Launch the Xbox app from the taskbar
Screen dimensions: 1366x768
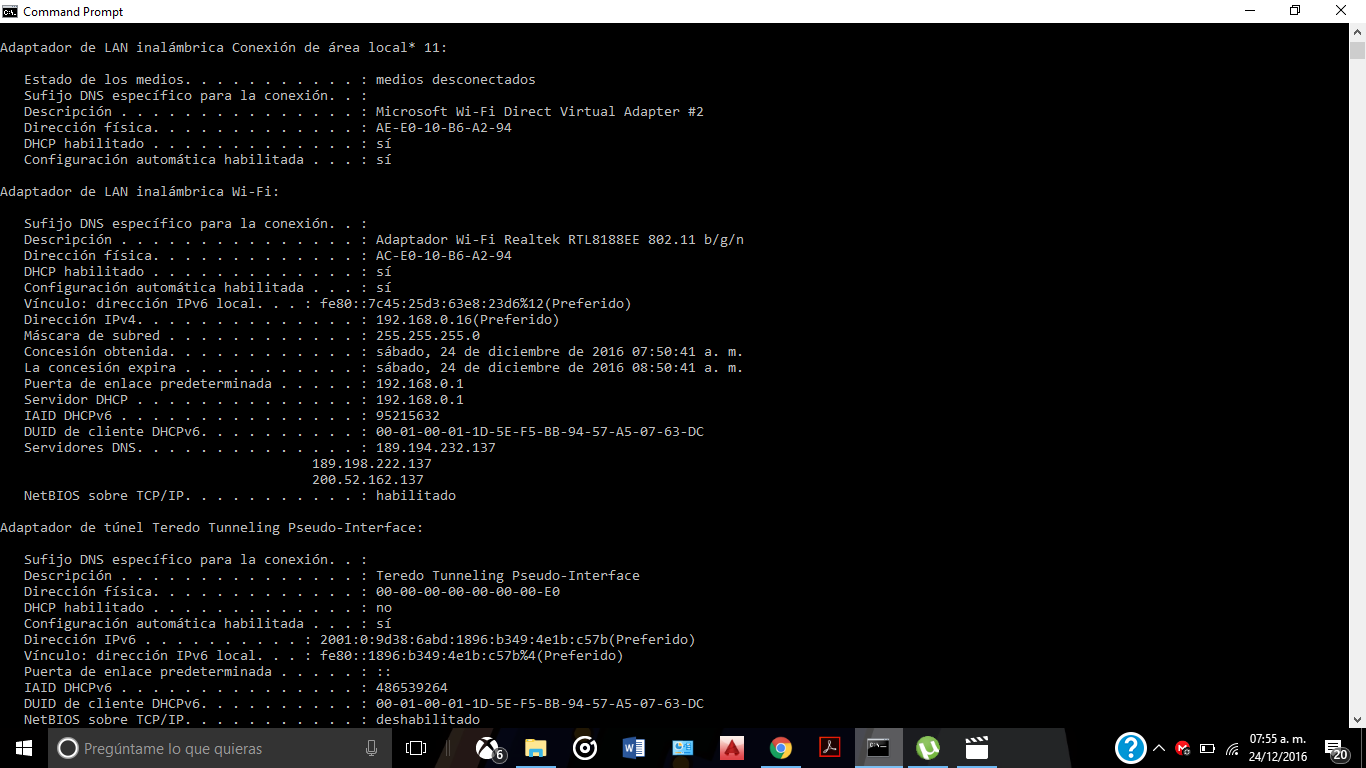click(x=489, y=748)
